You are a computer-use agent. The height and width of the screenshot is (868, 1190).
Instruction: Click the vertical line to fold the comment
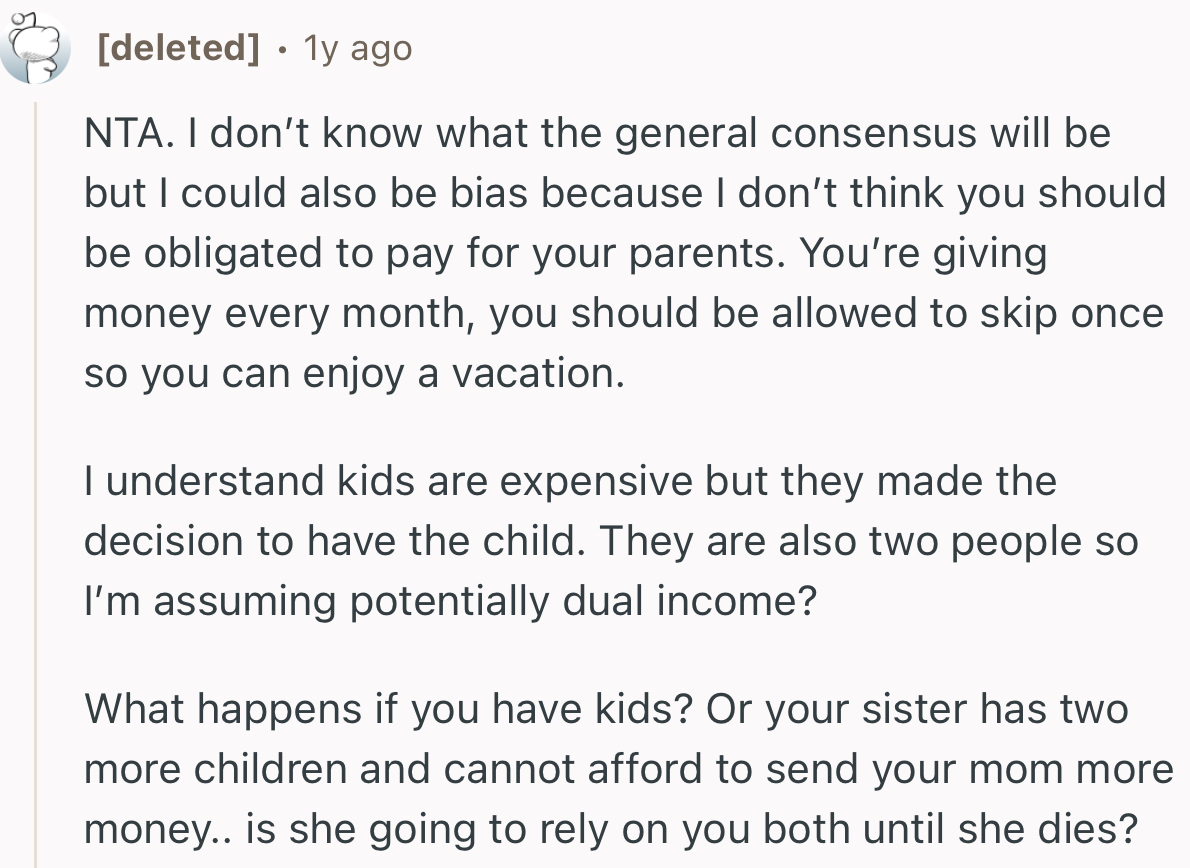click(x=37, y=450)
